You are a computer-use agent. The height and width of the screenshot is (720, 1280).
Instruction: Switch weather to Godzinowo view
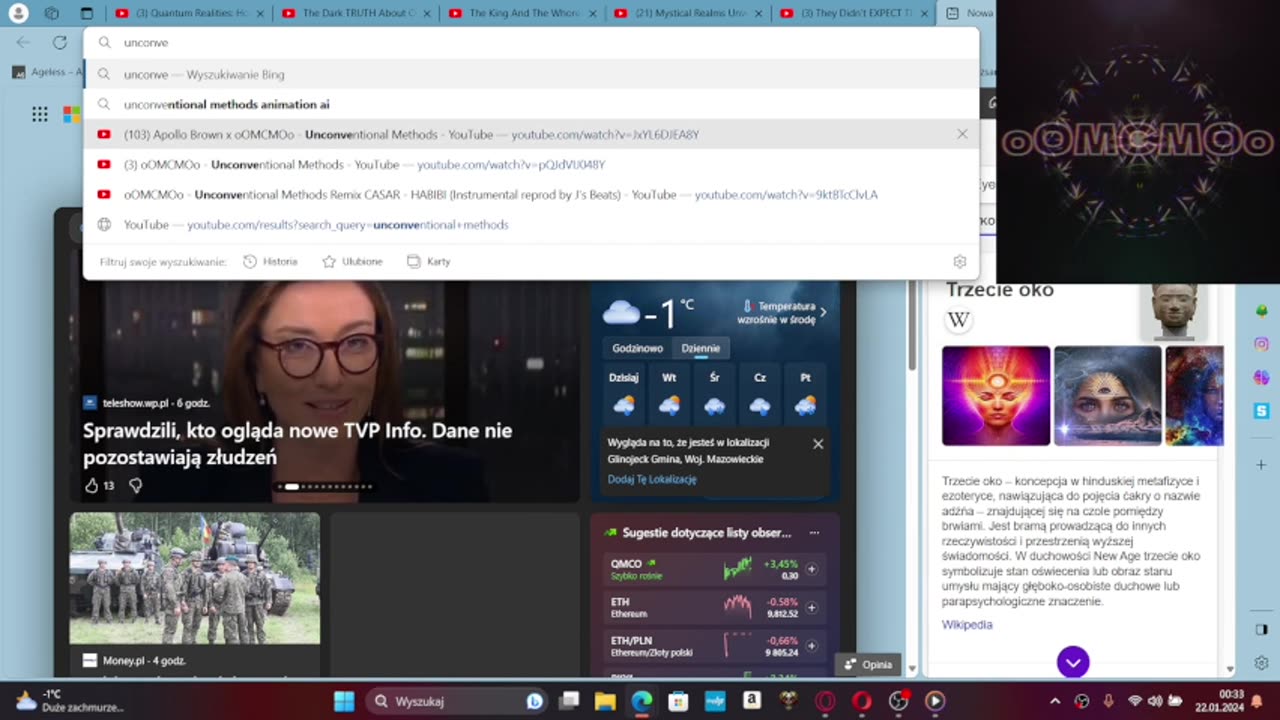click(x=637, y=348)
